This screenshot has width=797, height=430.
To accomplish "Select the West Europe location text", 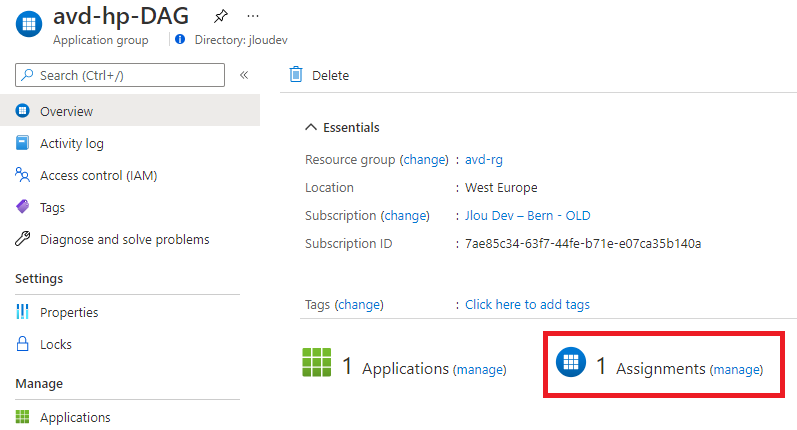I will [501, 188].
